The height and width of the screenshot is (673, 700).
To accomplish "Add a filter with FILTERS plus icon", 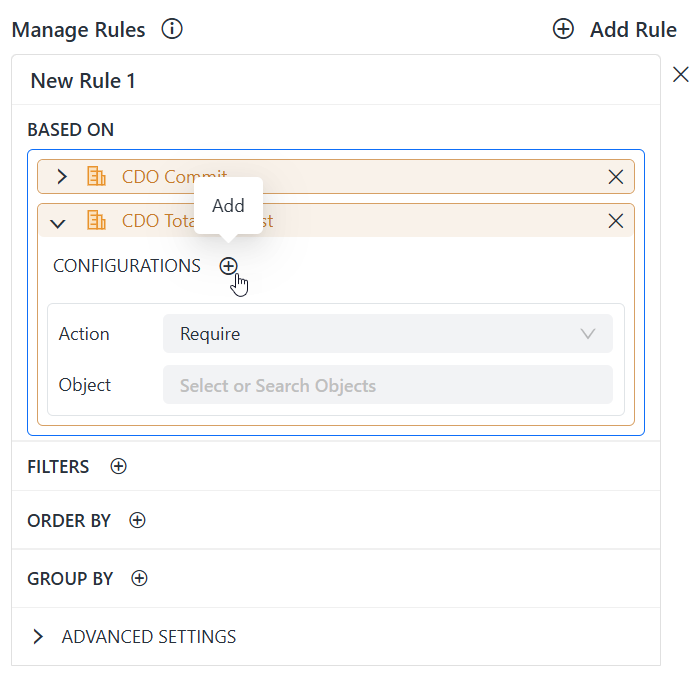I will (x=119, y=467).
